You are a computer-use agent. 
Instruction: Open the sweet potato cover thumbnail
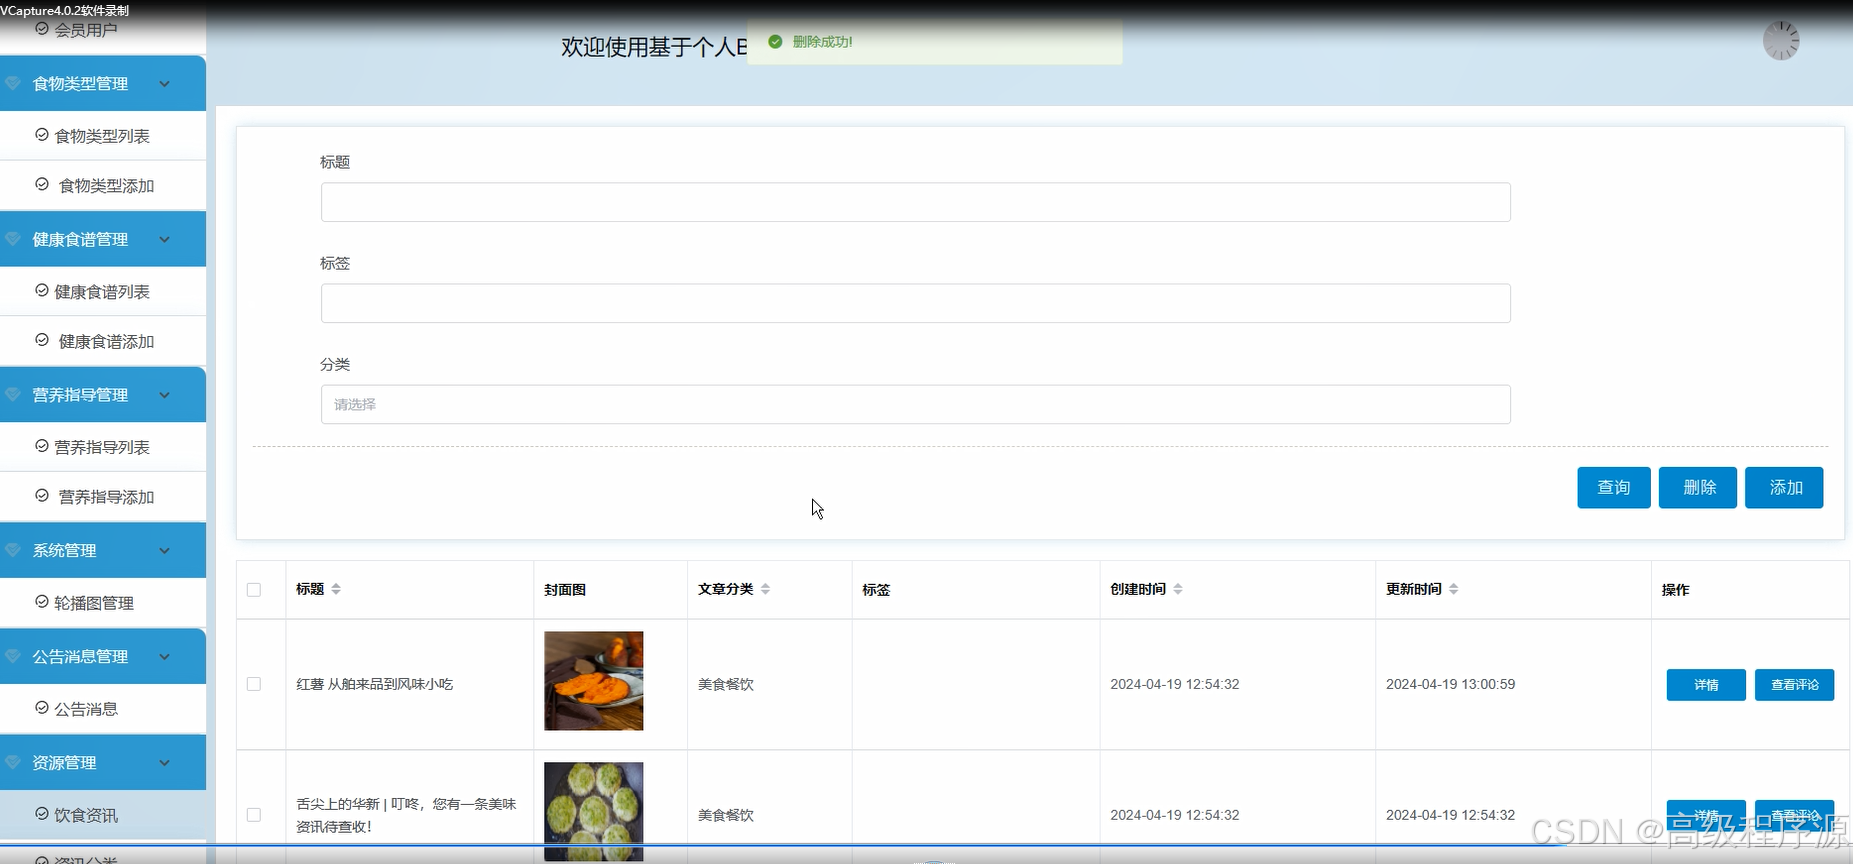coord(594,681)
